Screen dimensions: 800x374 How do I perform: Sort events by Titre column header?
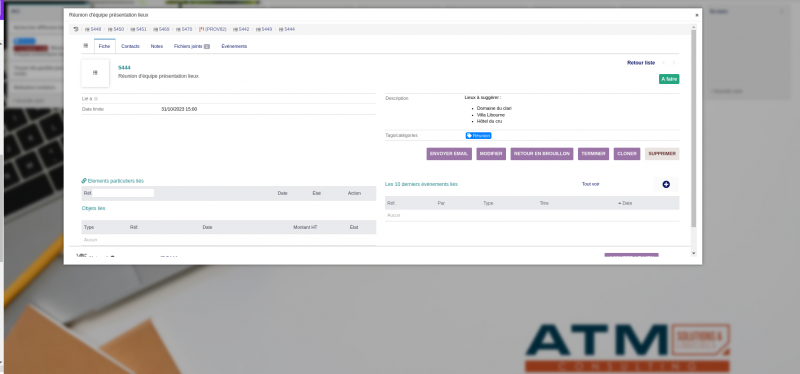[544, 203]
